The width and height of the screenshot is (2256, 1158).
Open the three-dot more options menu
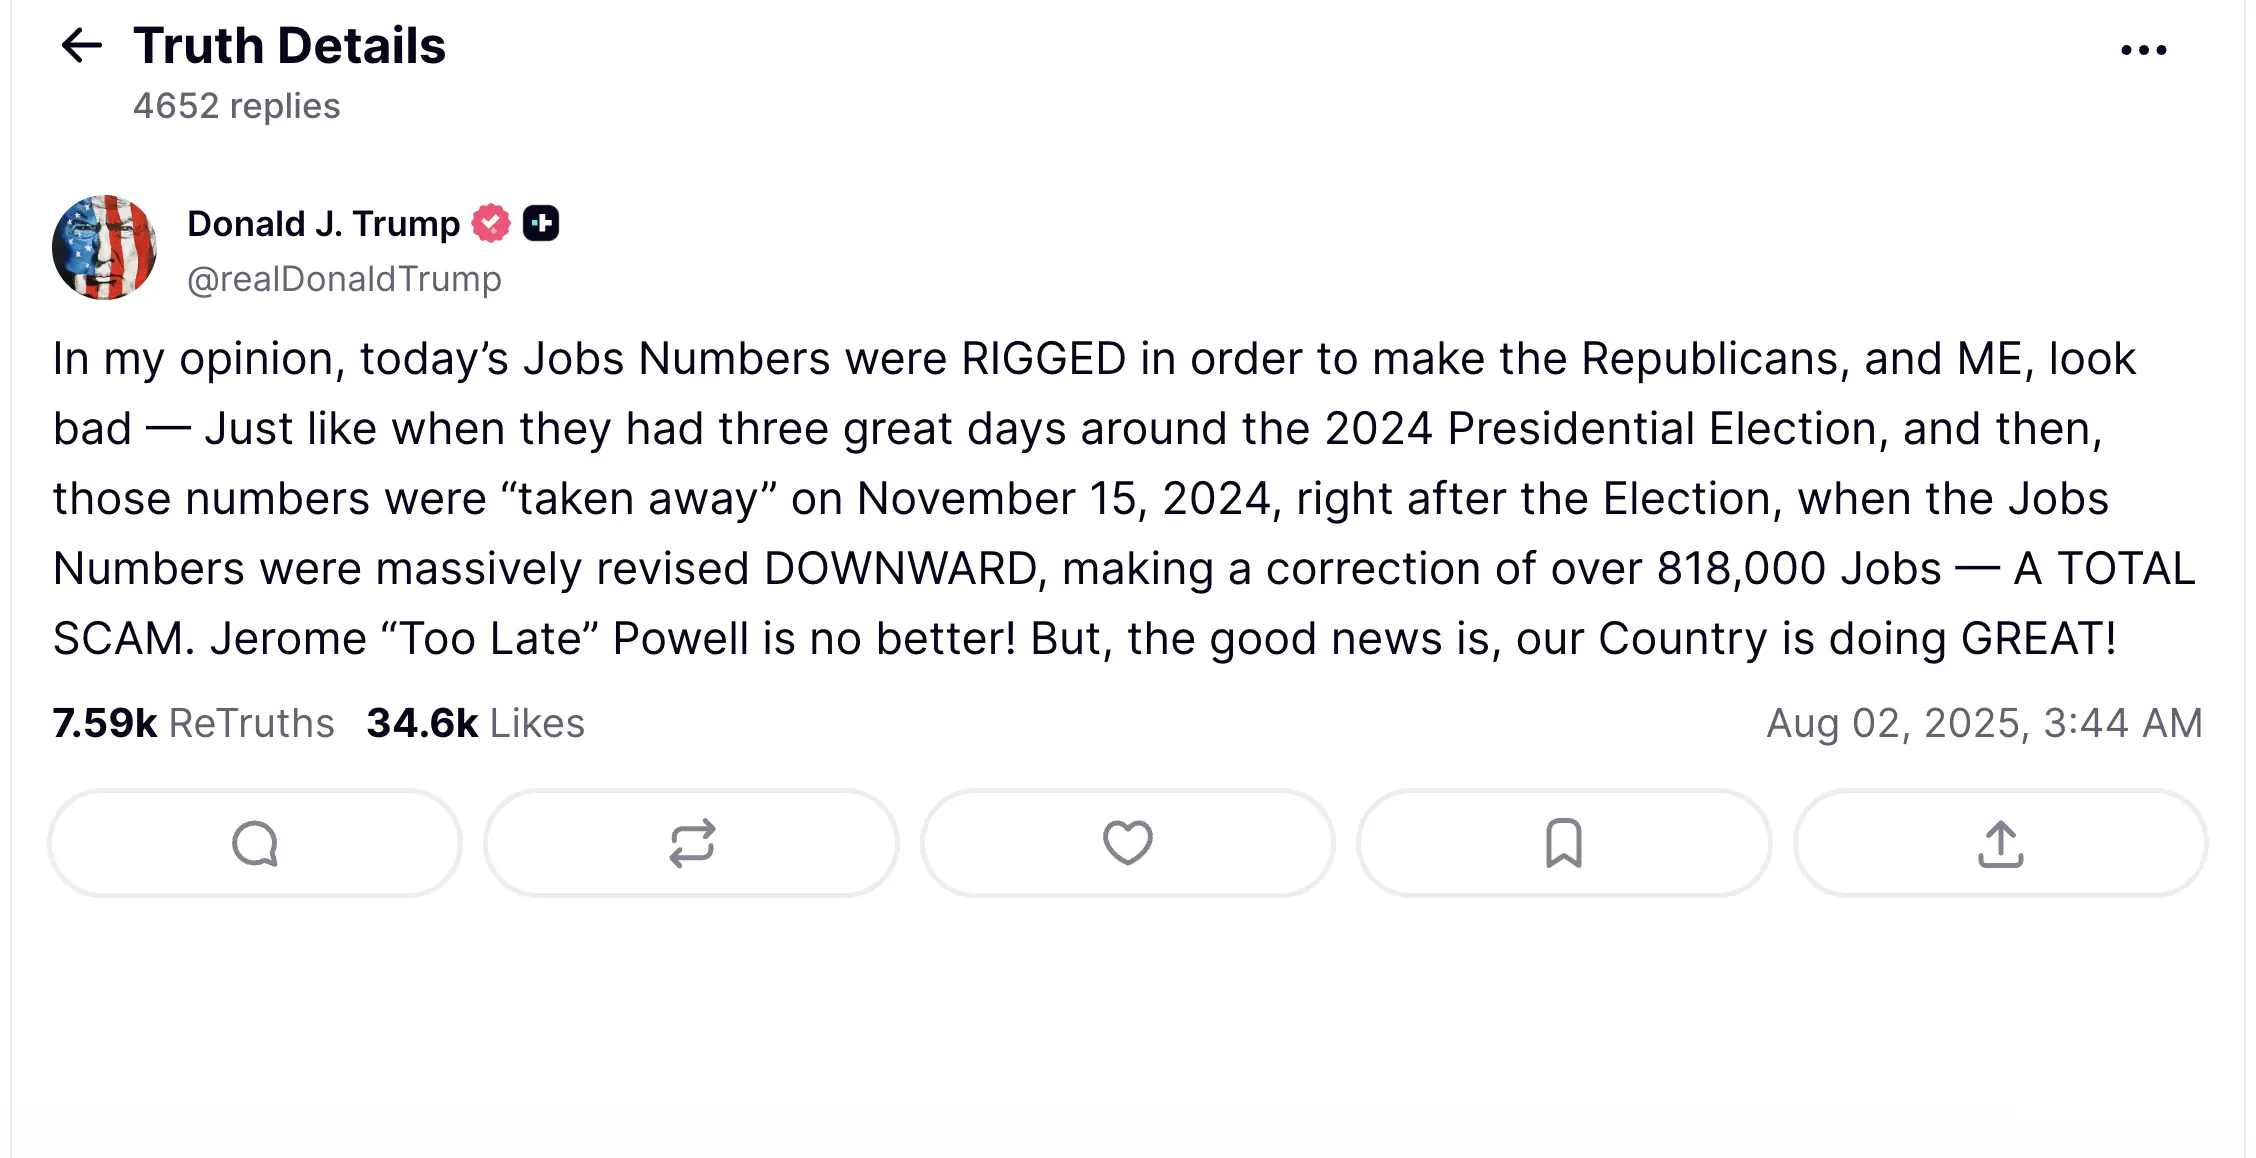2143,50
